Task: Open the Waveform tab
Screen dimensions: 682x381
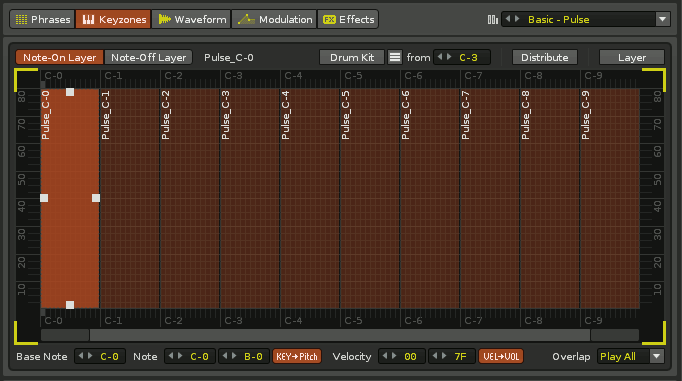Action: pyautogui.click(x=191, y=20)
